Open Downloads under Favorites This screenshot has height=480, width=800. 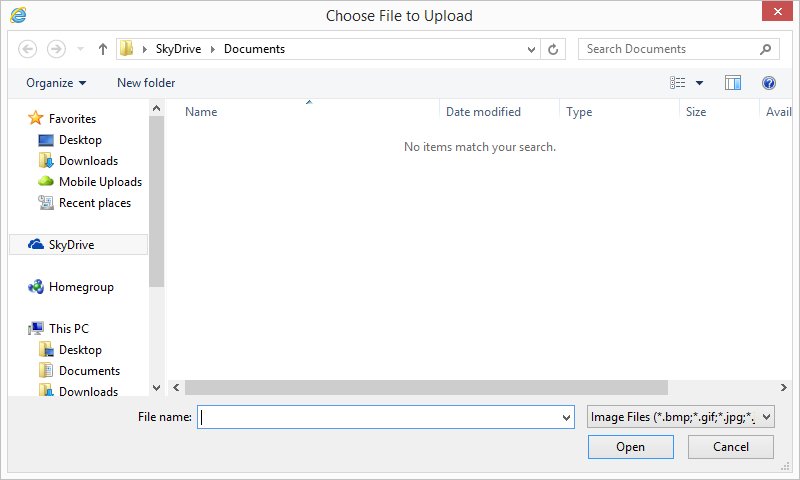[x=88, y=161]
